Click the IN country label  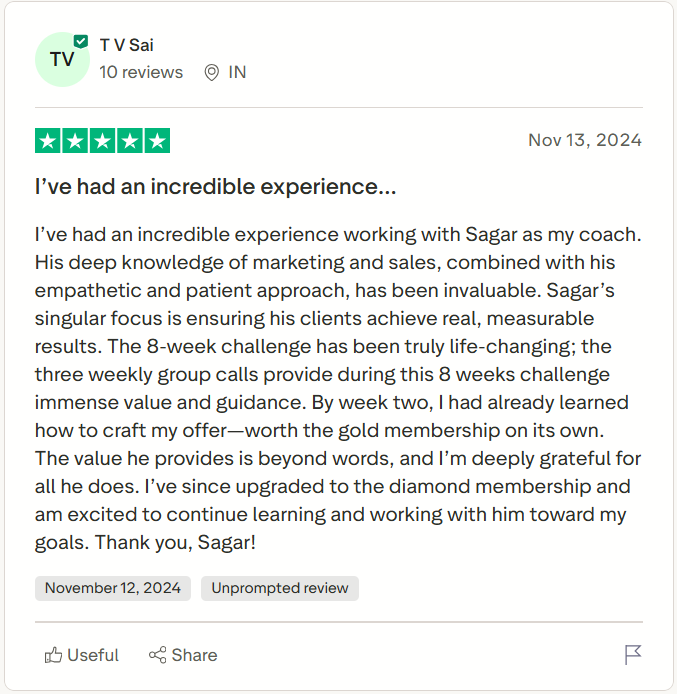[237, 72]
